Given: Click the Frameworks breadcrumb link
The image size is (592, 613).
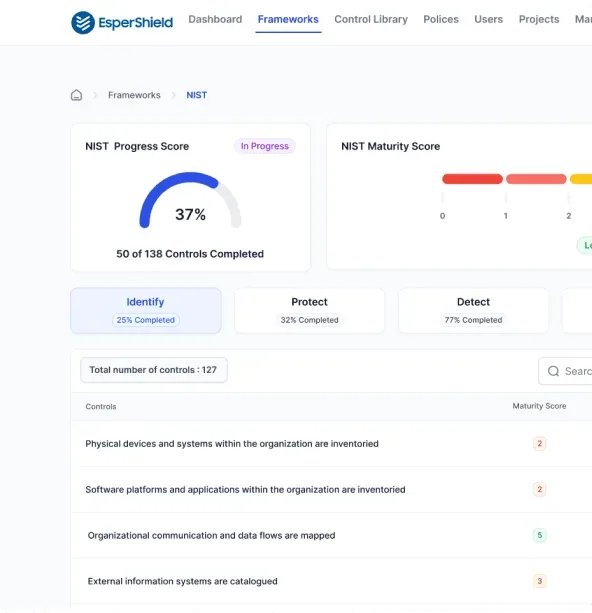Looking at the screenshot, I should [134, 95].
